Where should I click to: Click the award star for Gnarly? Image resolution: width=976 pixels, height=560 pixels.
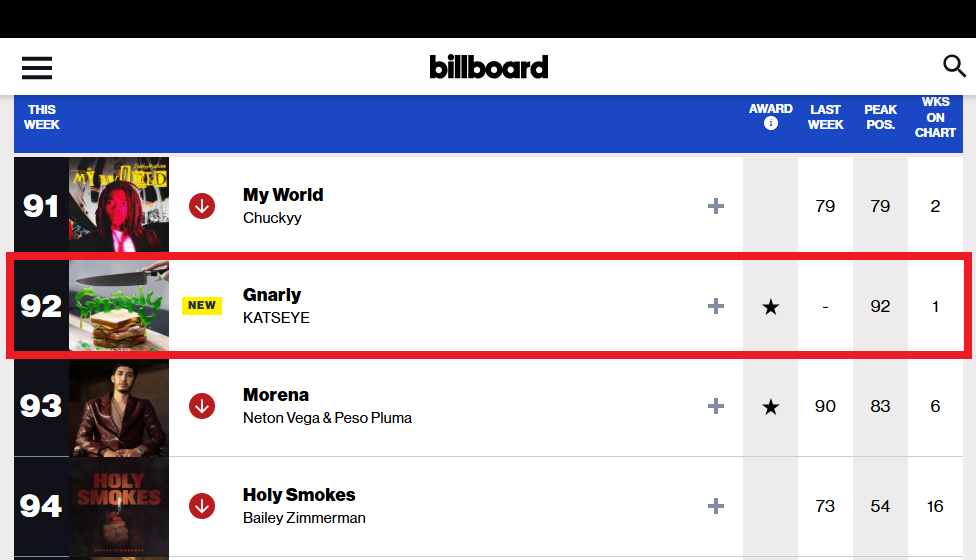[x=771, y=306]
